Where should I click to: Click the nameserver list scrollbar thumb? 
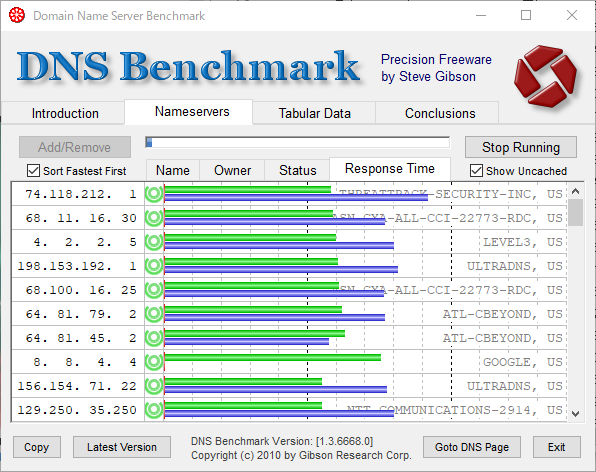click(x=575, y=212)
